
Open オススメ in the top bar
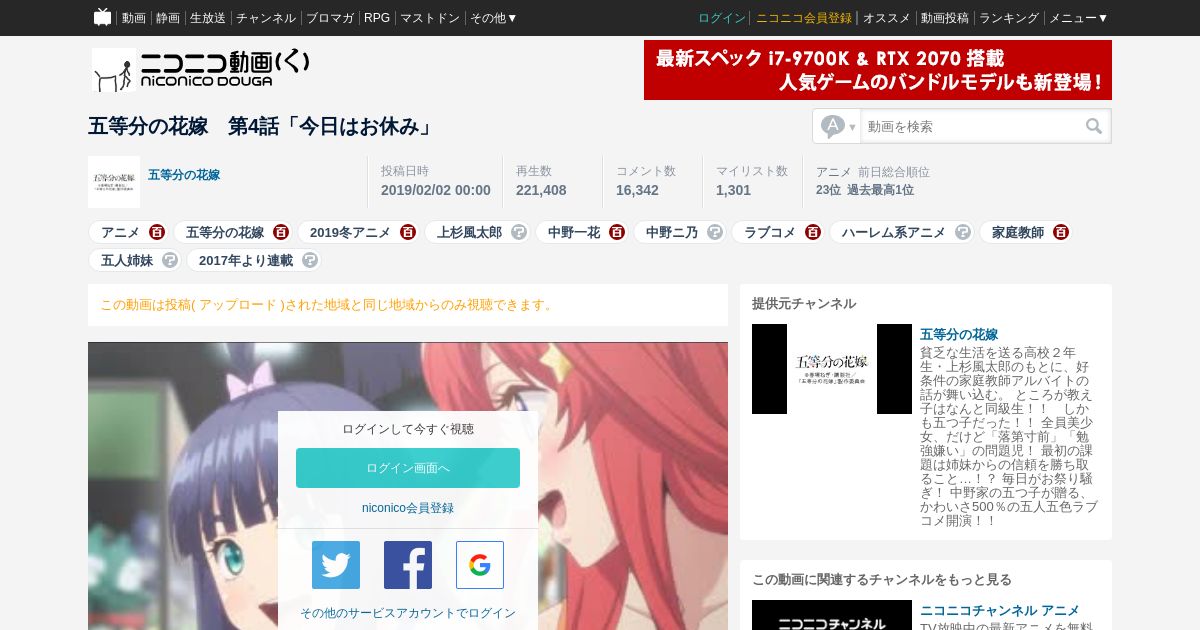pyautogui.click(x=887, y=18)
